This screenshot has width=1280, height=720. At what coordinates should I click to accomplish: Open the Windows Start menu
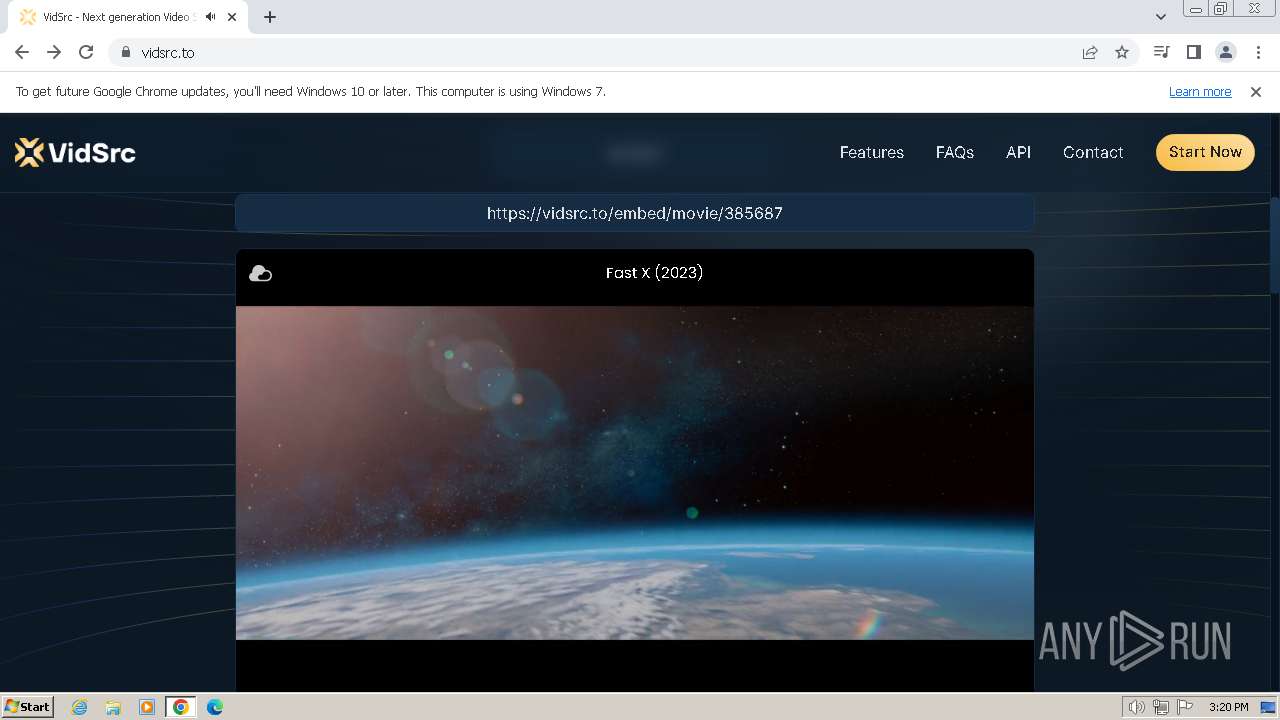28,706
